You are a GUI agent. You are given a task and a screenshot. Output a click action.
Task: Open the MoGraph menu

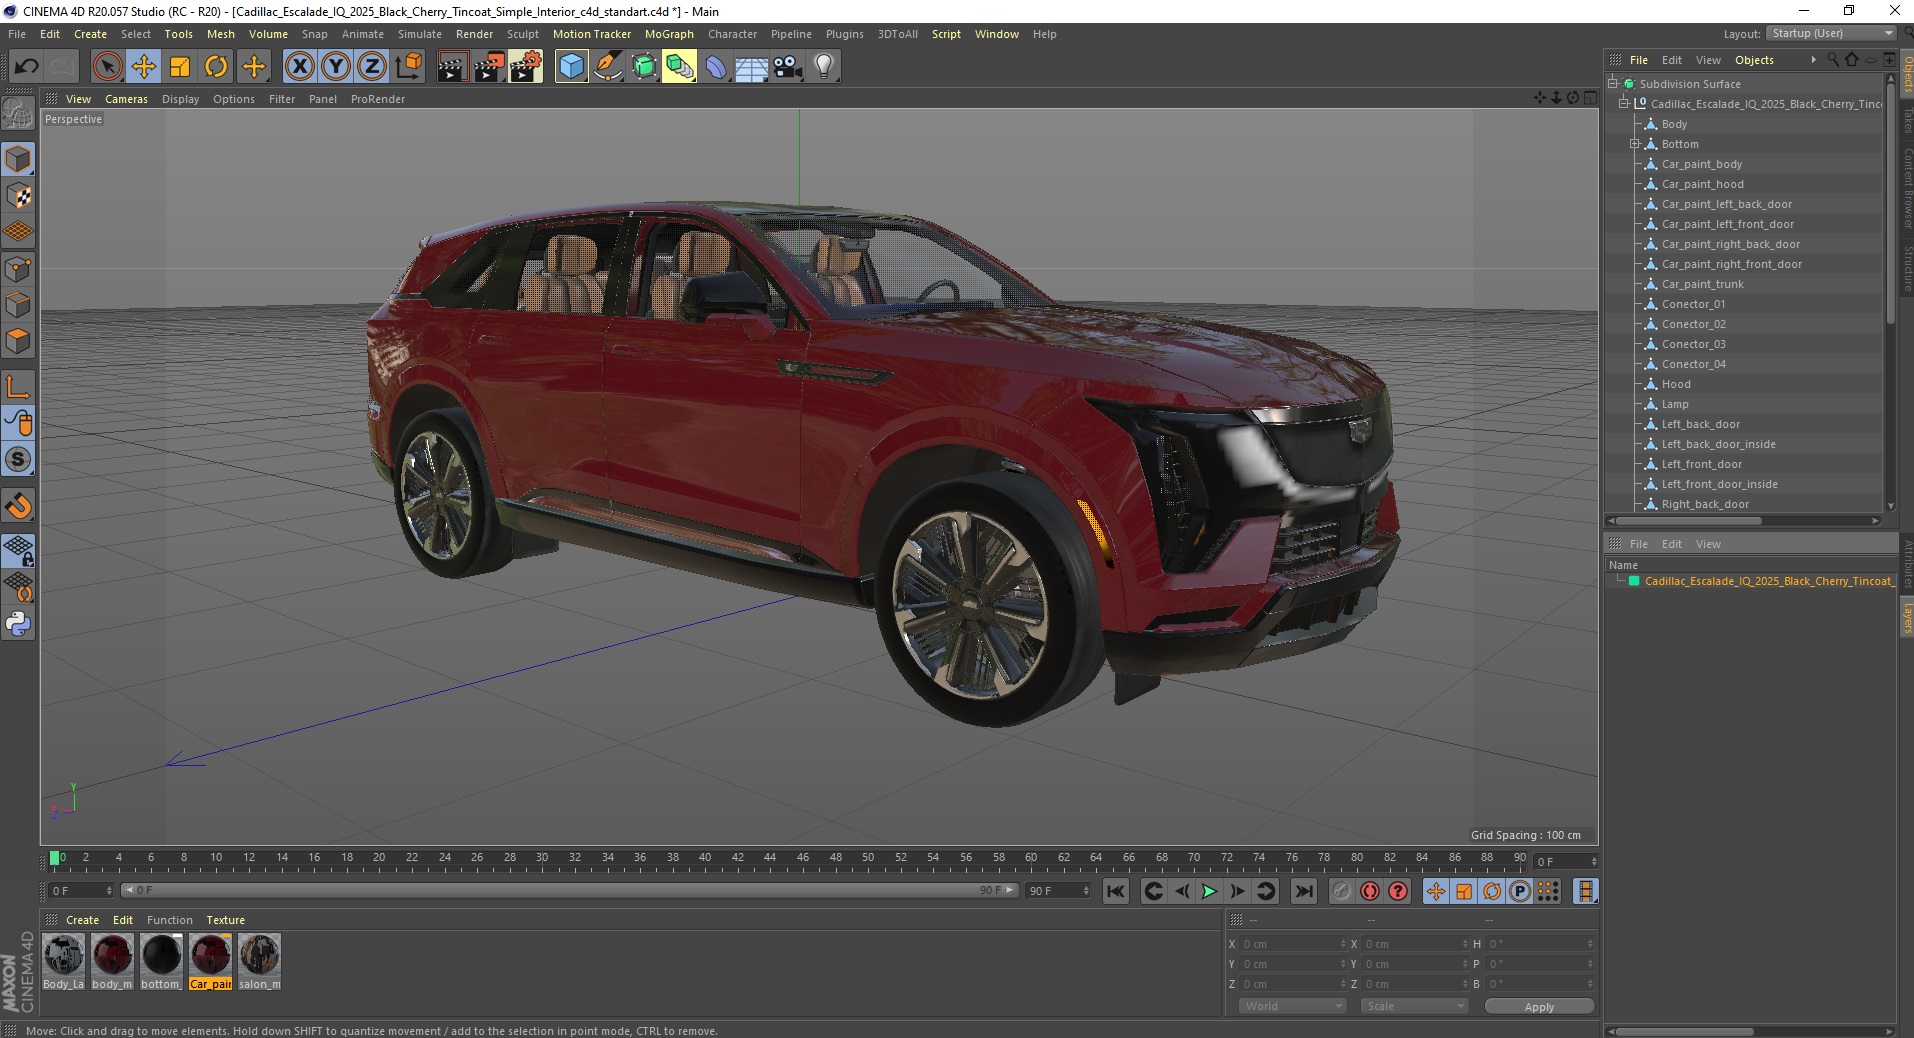coord(669,34)
